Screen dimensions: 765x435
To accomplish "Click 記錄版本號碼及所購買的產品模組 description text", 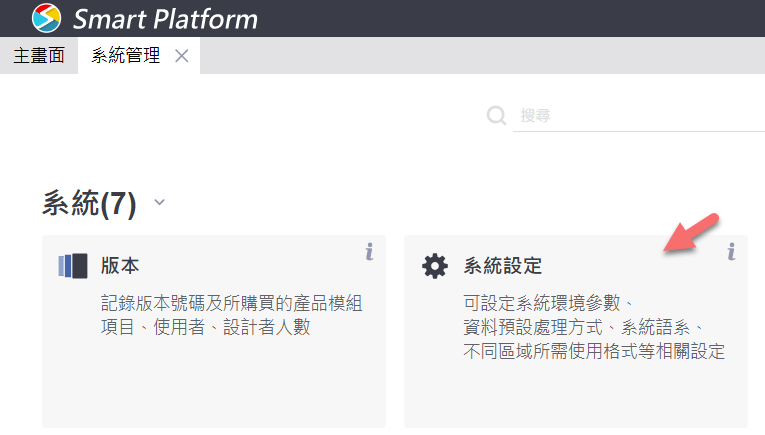I will 231,303.
